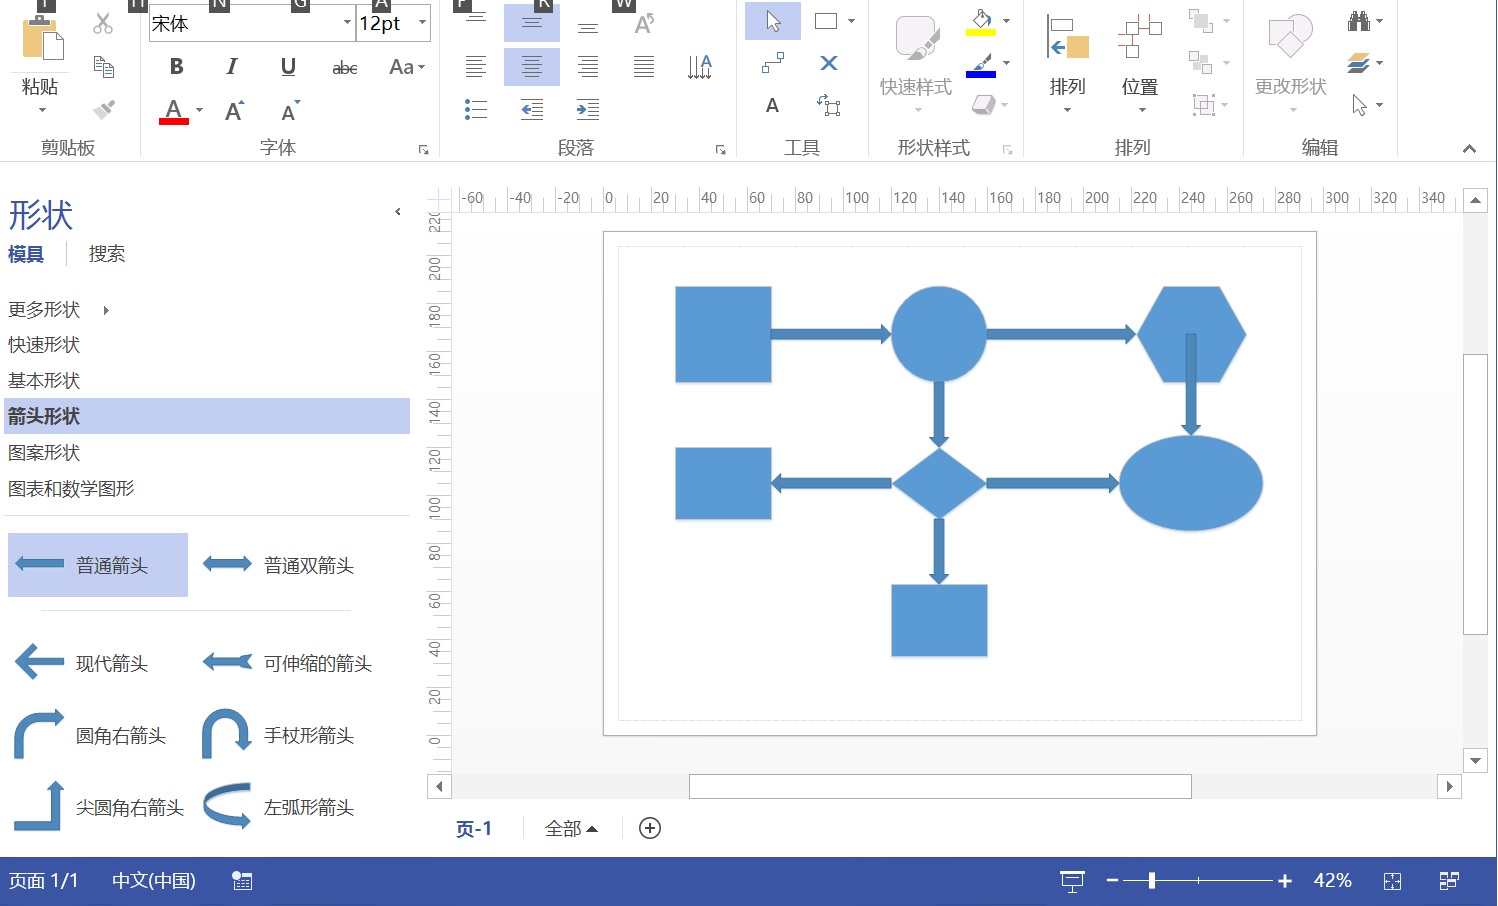Open the 页-1 page tab
Viewport: 1498px width, 906px height.
pyautogui.click(x=474, y=829)
